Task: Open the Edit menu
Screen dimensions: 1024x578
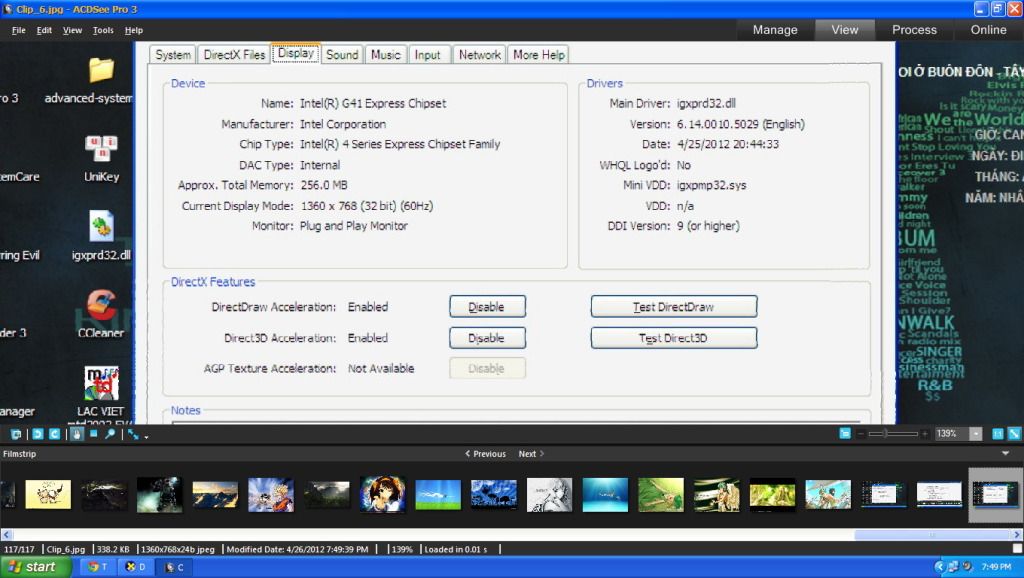Action: coord(44,30)
